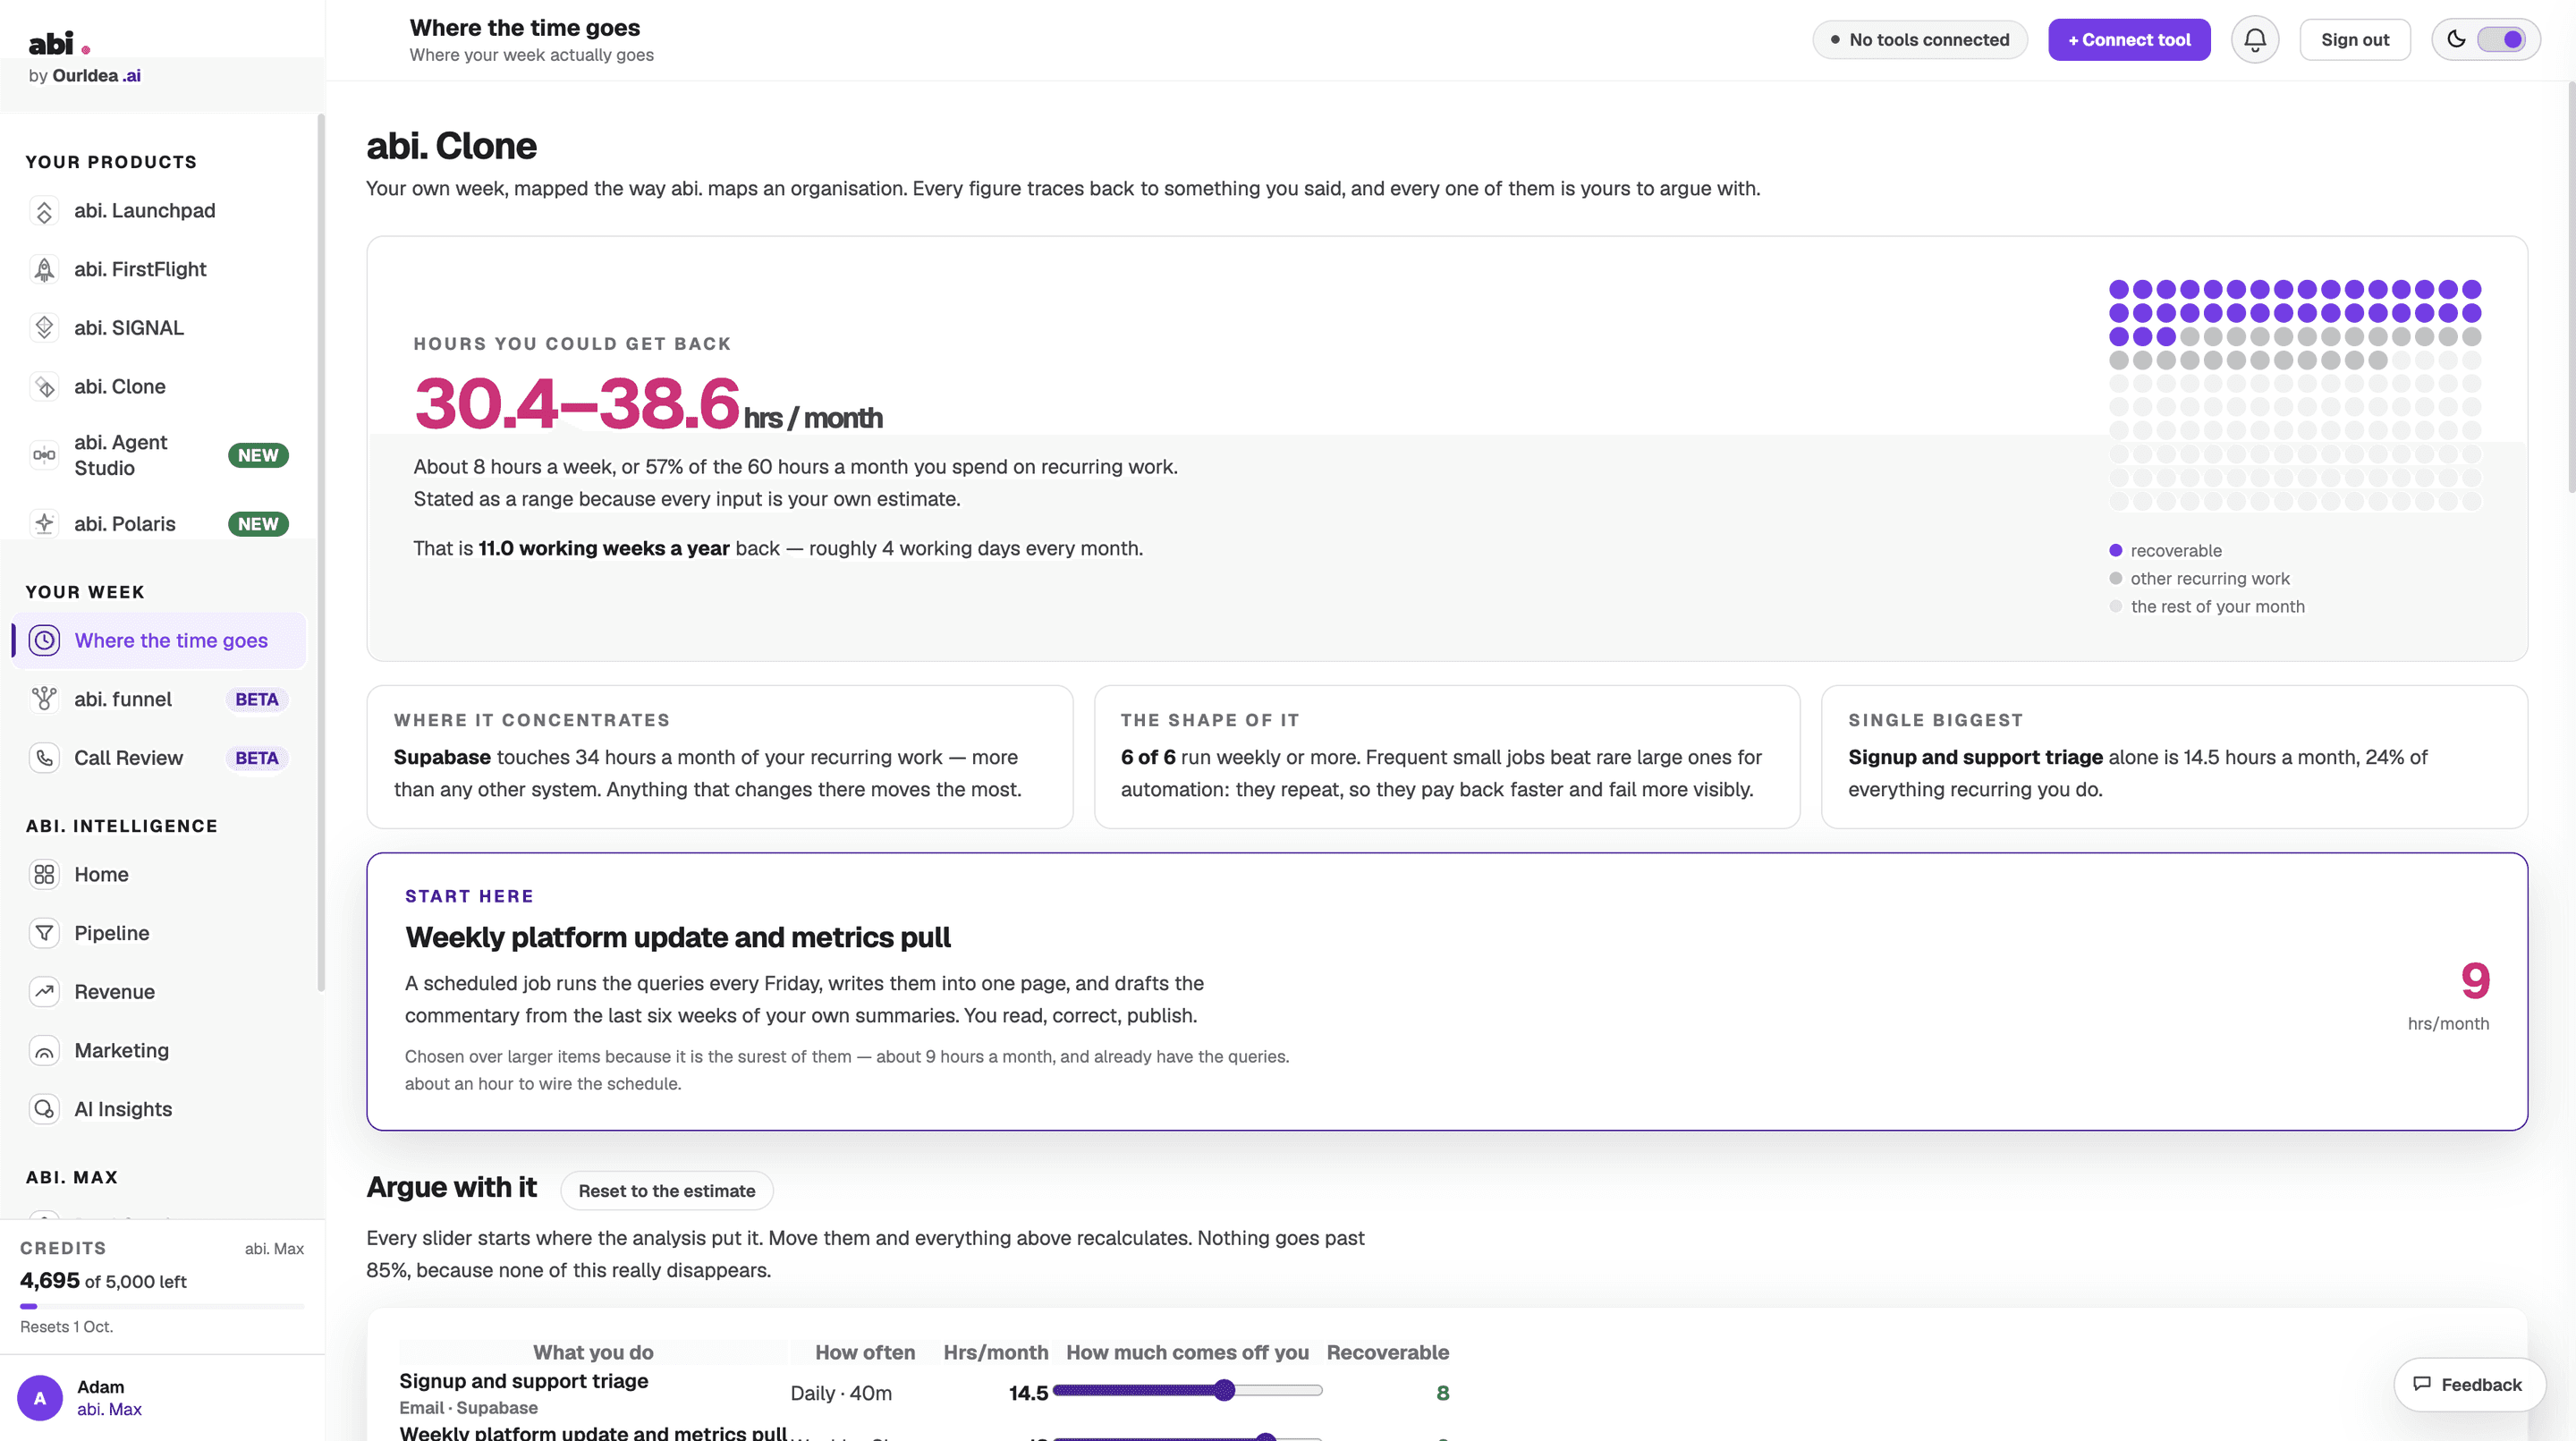
Task: Click the OurIdea .ai link
Action: (96, 76)
